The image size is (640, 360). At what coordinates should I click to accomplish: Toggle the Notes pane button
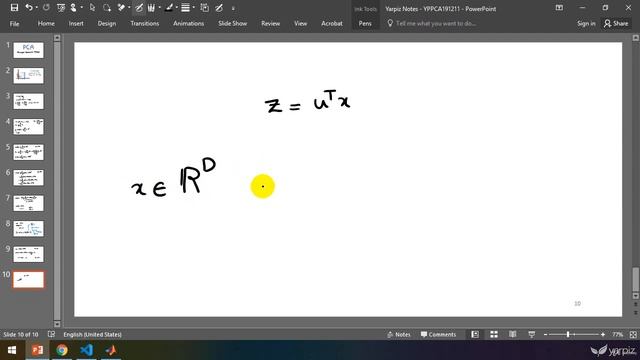coord(398,334)
